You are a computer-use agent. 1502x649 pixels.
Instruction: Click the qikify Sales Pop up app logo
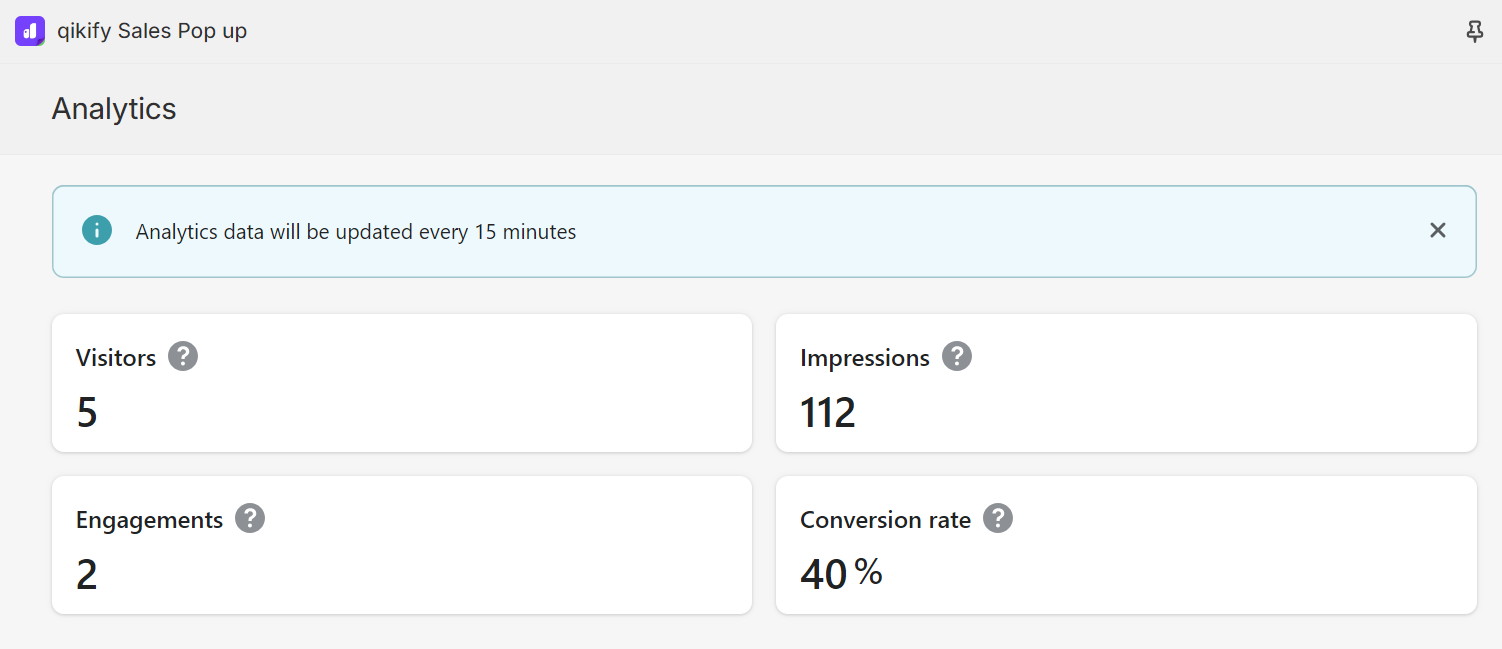tap(30, 31)
